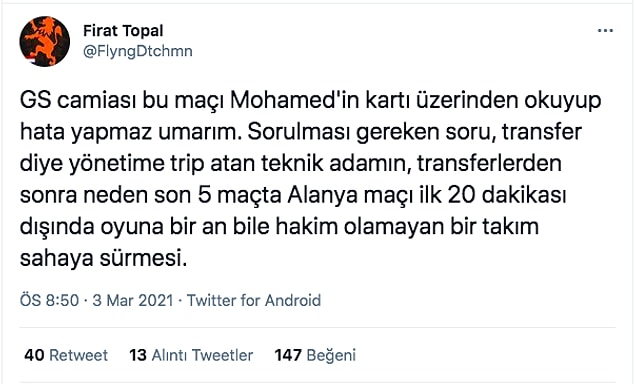635x384 pixels.
Task: Click the Beğeni label
Action: click(x=331, y=356)
